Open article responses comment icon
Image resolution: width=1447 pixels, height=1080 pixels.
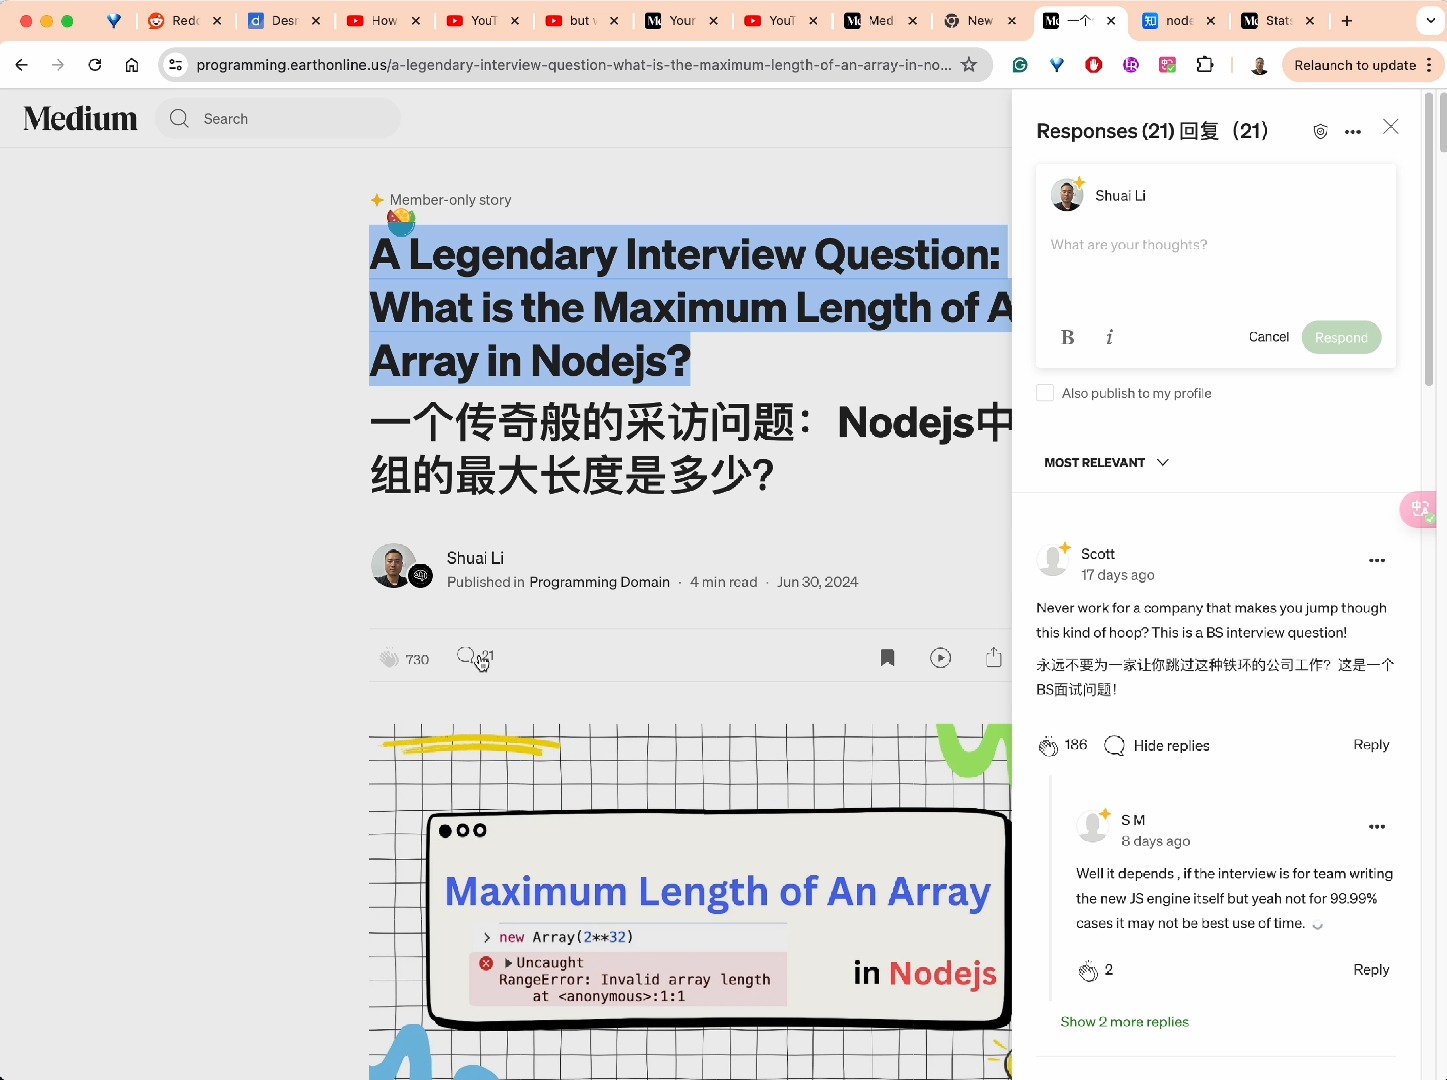[x=467, y=656]
